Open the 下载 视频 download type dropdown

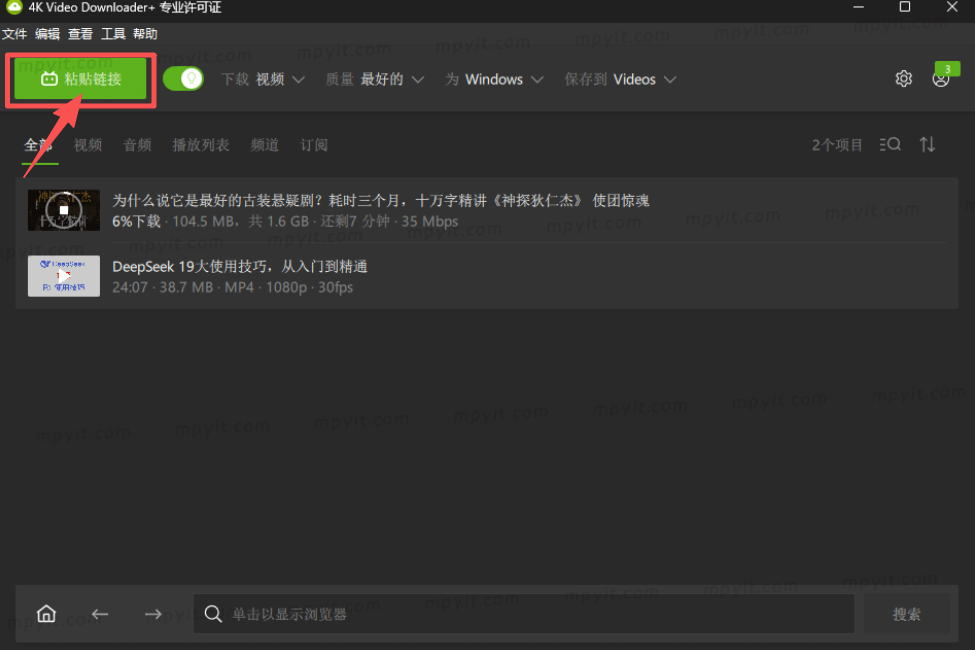pos(263,80)
